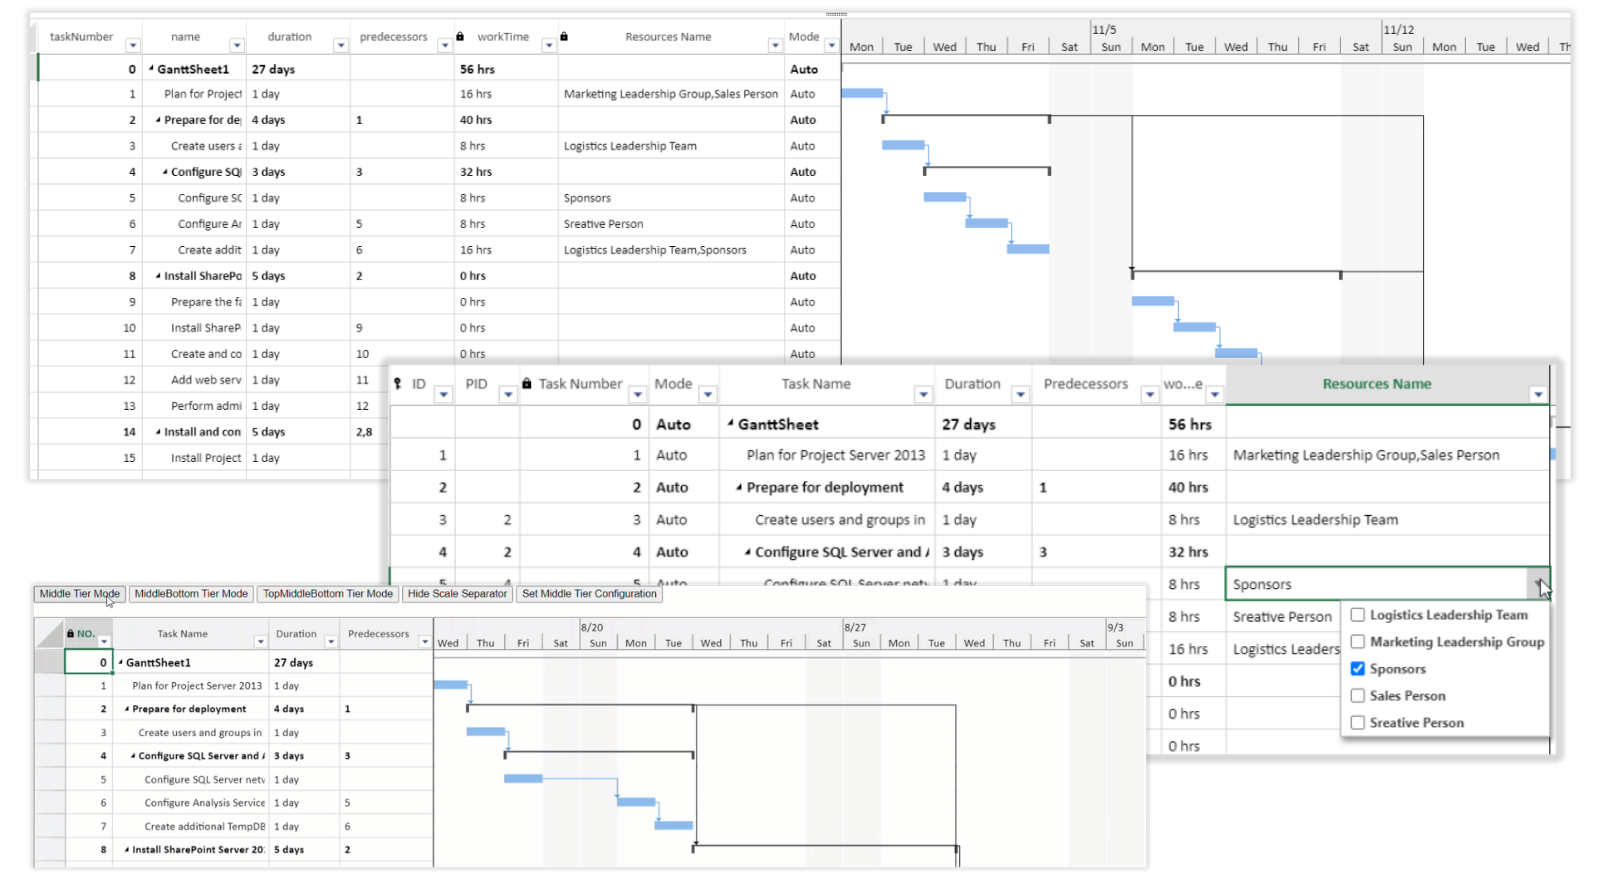Collapse 'Install SharePo' row in top sheet
The width and height of the screenshot is (1600, 876).
(x=158, y=276)
